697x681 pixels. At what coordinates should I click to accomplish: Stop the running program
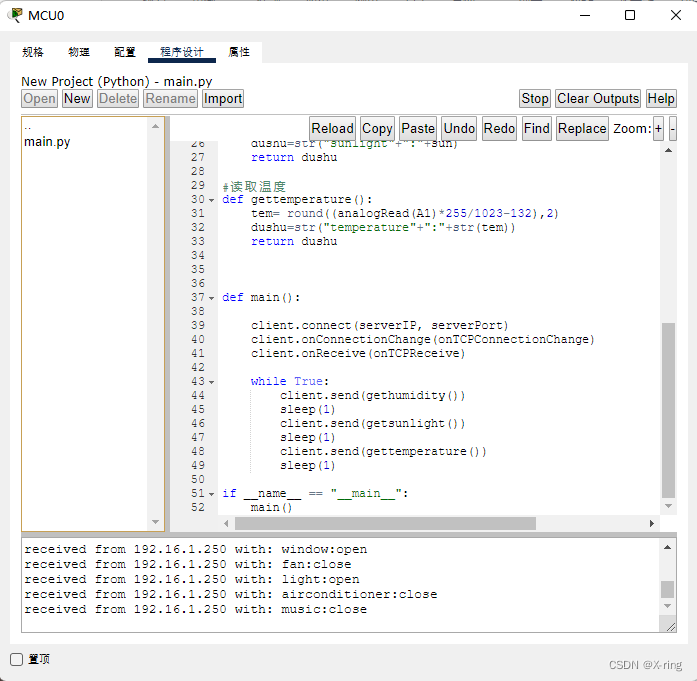coord(535,98)
